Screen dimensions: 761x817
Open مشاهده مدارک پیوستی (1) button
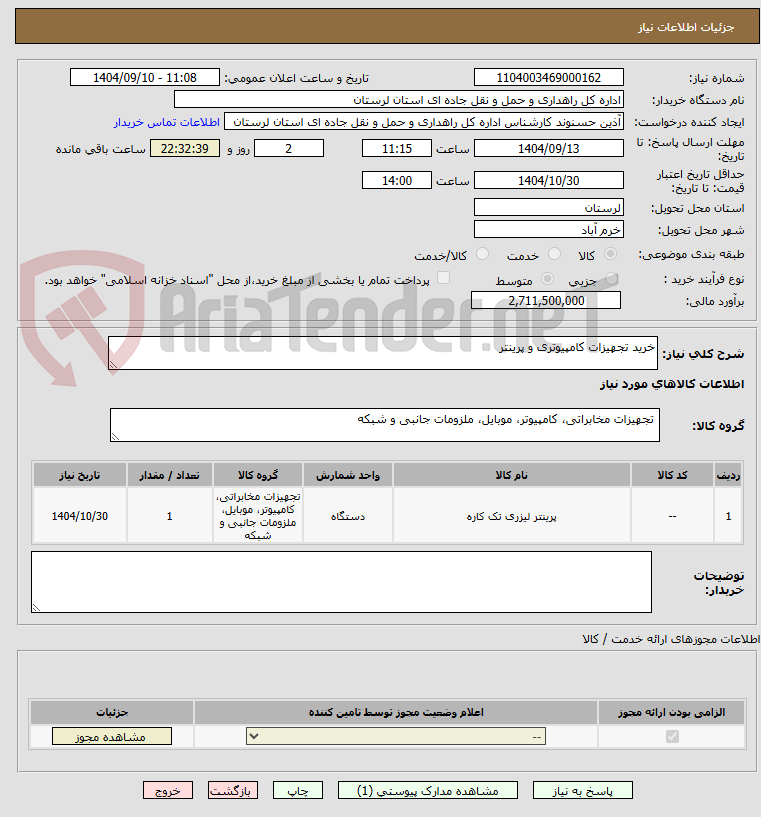(x=428, y=790)
